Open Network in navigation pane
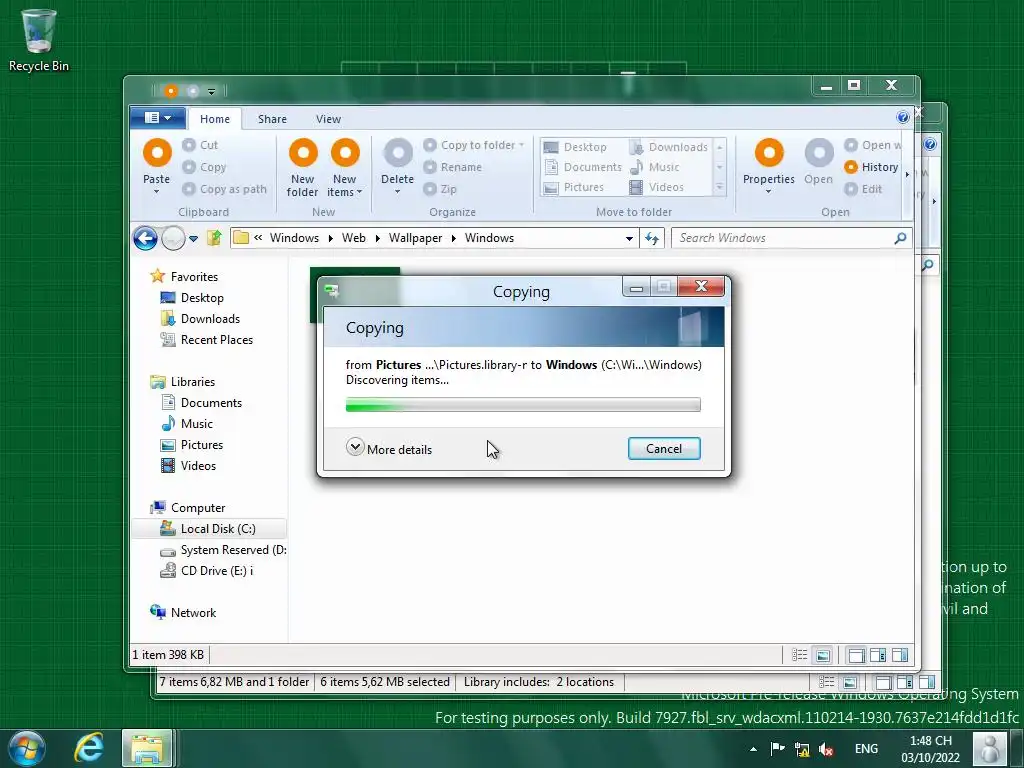This screenshot has height=768, width=1024. (x=193, y=613)
